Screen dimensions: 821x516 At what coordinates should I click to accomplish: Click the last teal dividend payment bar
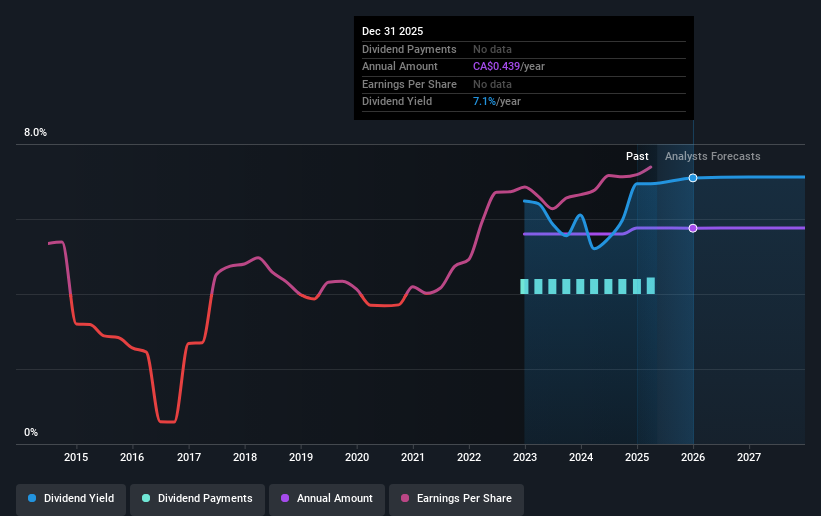[x=651, y=286]
